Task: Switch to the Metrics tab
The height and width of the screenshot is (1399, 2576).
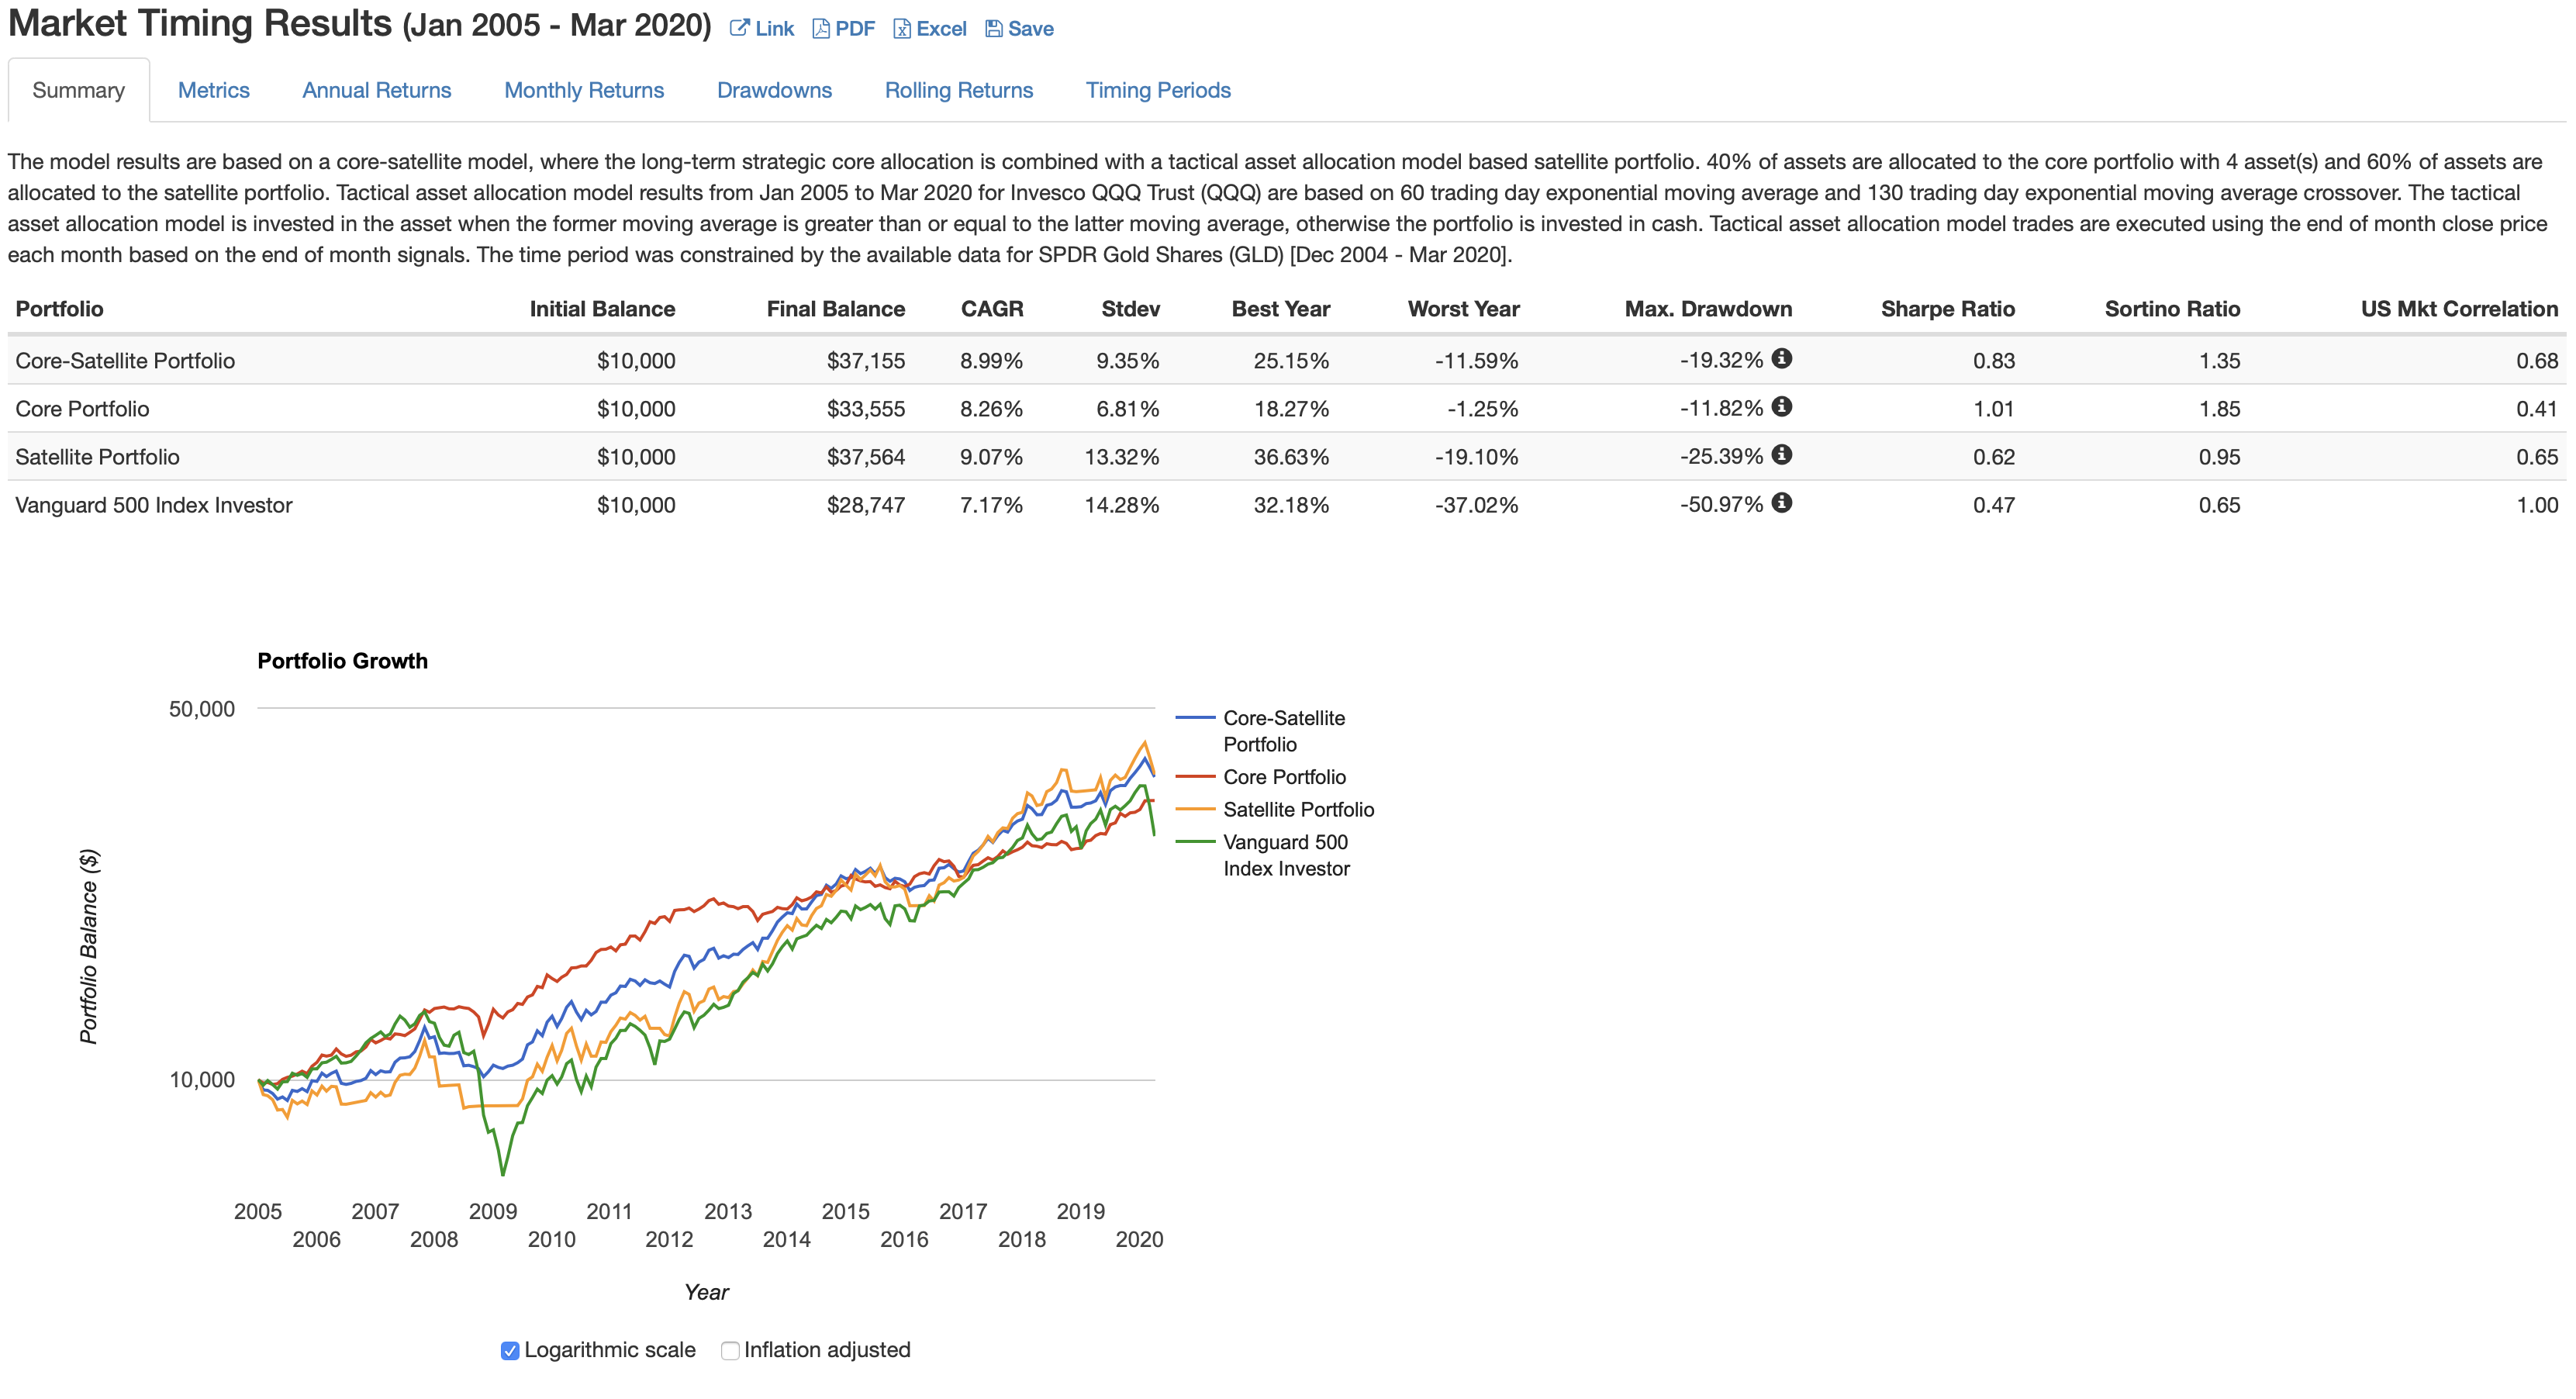Action: (214, 90)
